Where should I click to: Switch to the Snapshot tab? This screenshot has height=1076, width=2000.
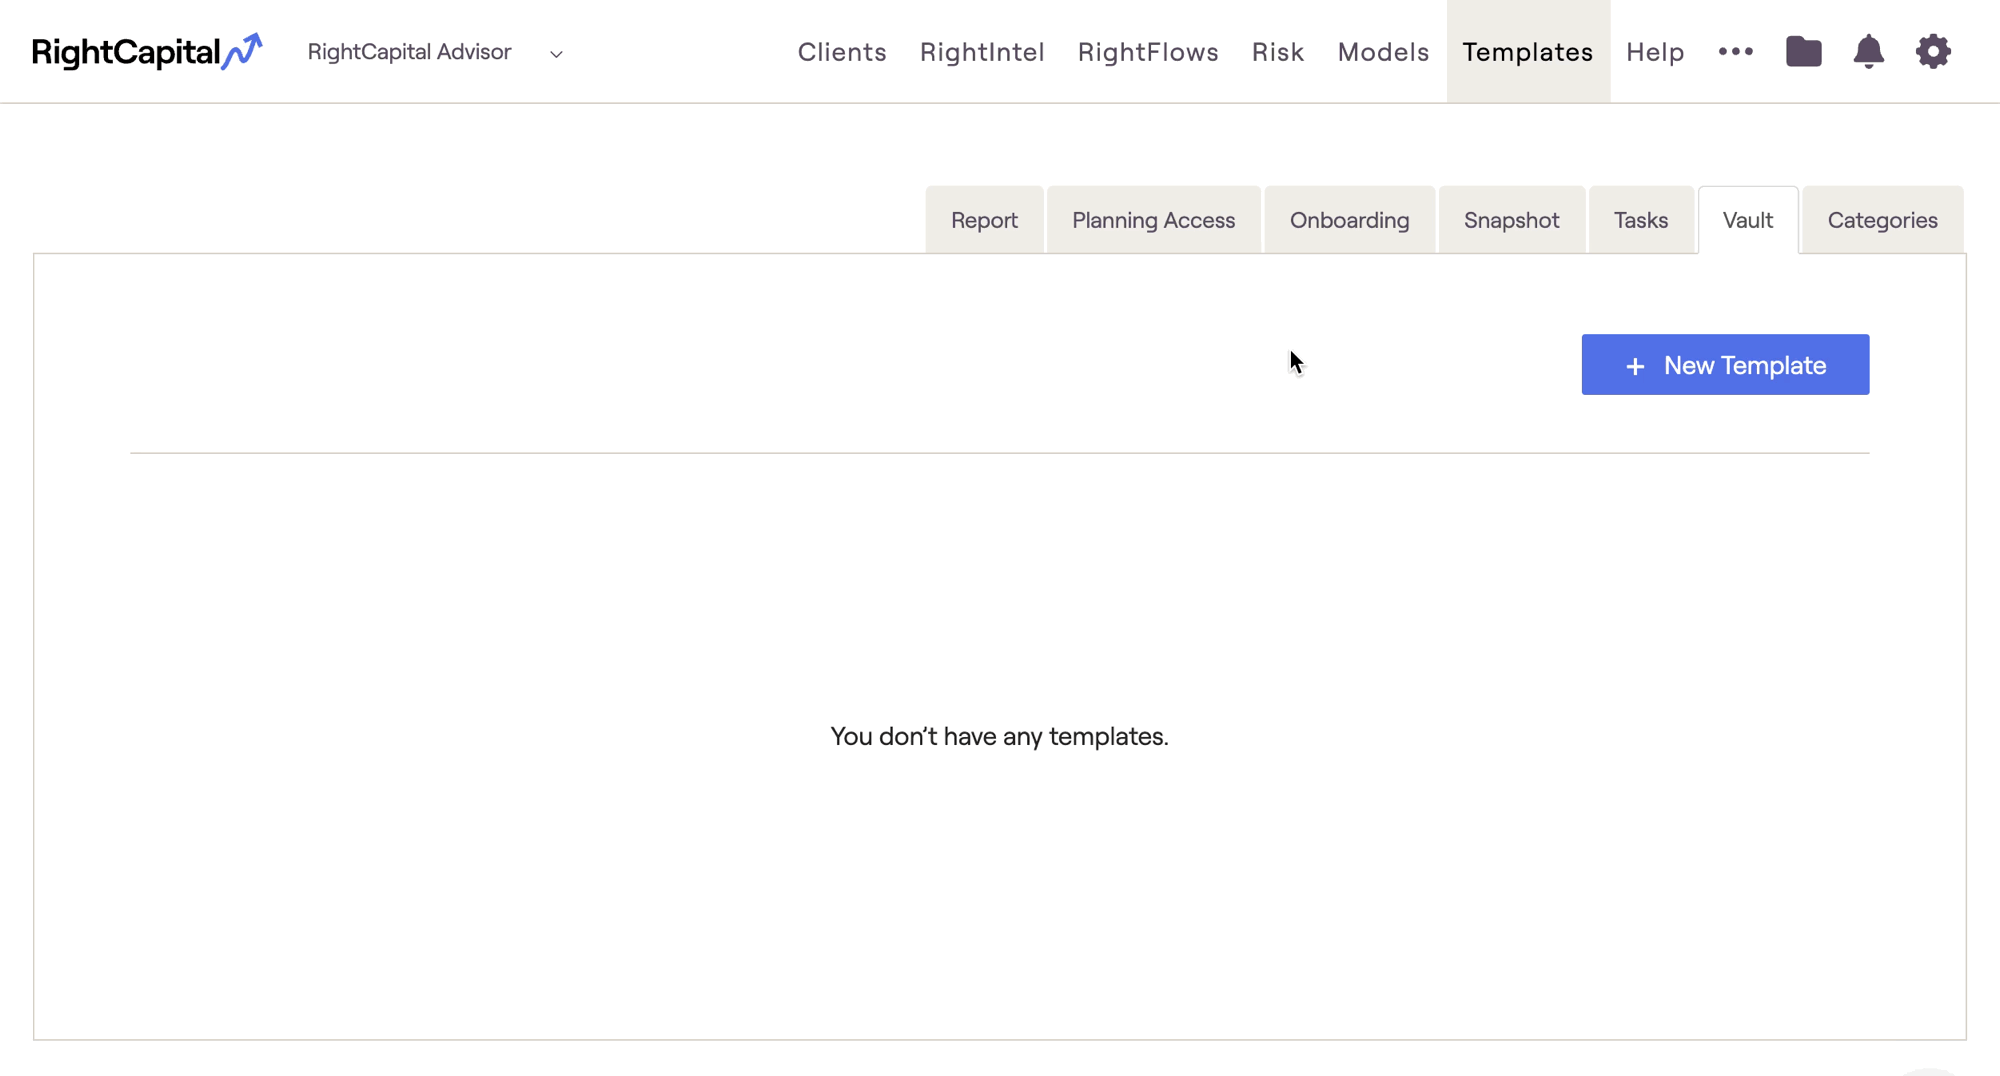point(1511,220)
